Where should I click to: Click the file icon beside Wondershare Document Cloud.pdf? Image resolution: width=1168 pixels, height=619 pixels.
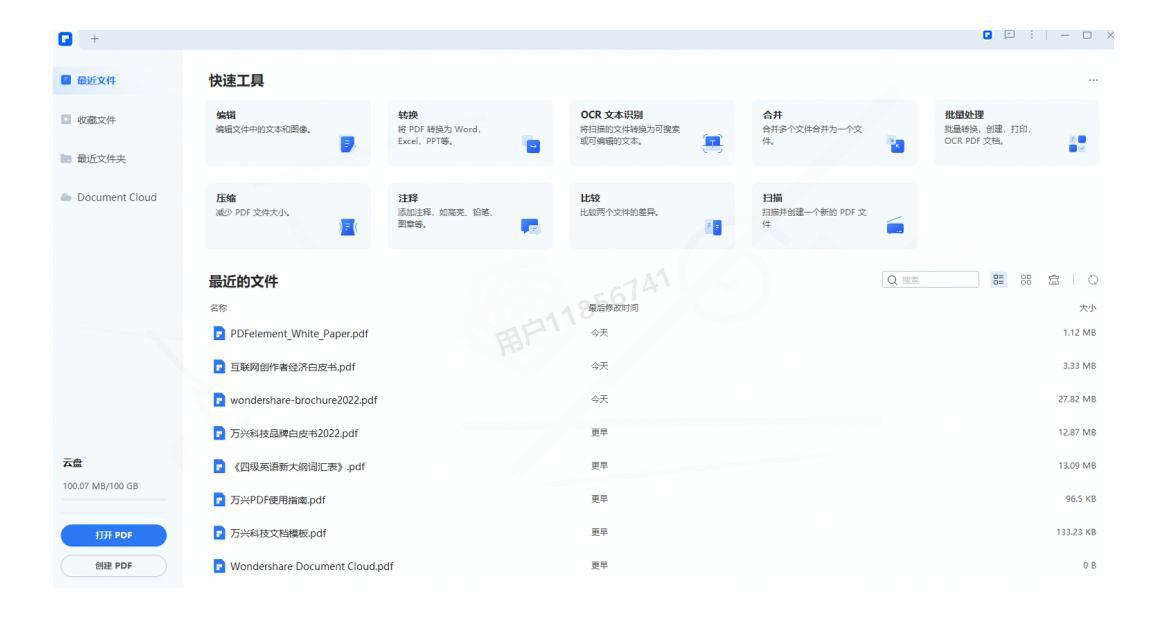(219, 567)
